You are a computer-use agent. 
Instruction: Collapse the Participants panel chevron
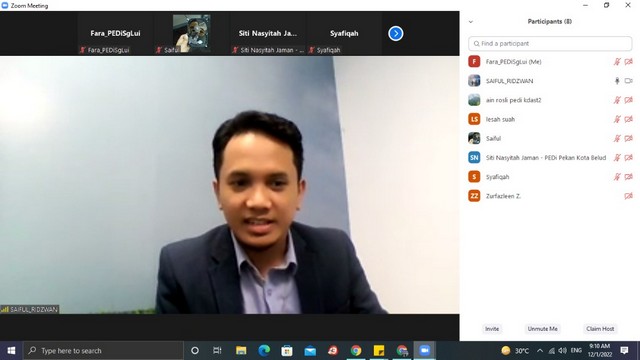471,22
